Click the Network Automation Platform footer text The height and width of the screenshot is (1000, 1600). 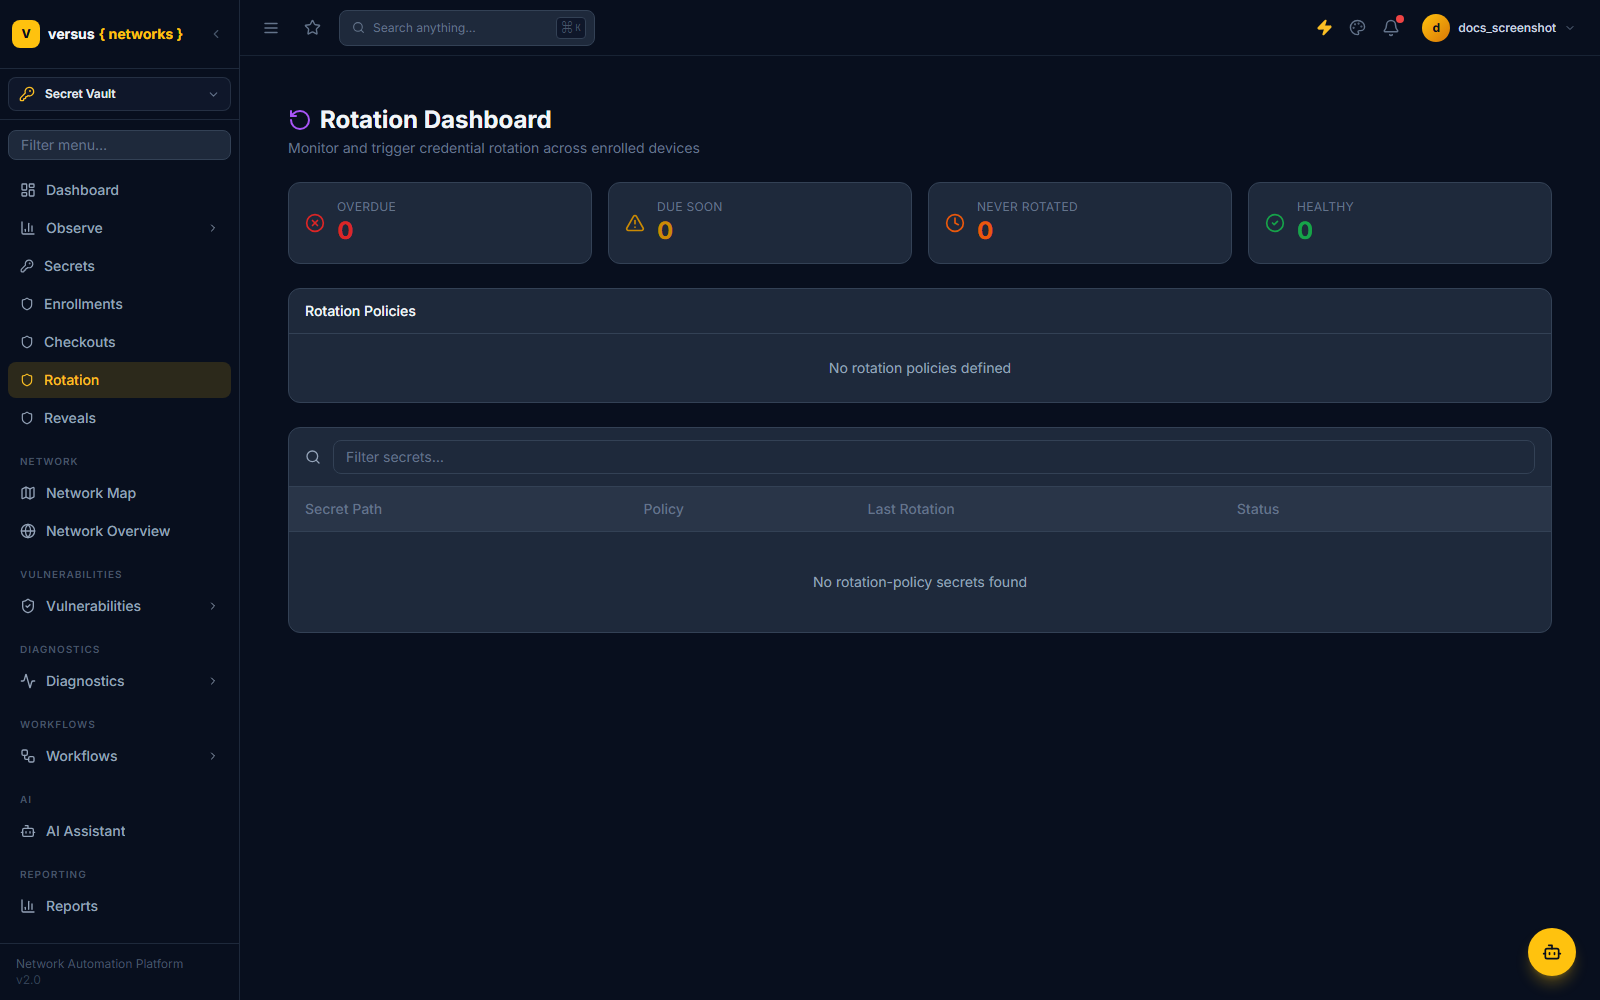[100, 964]
